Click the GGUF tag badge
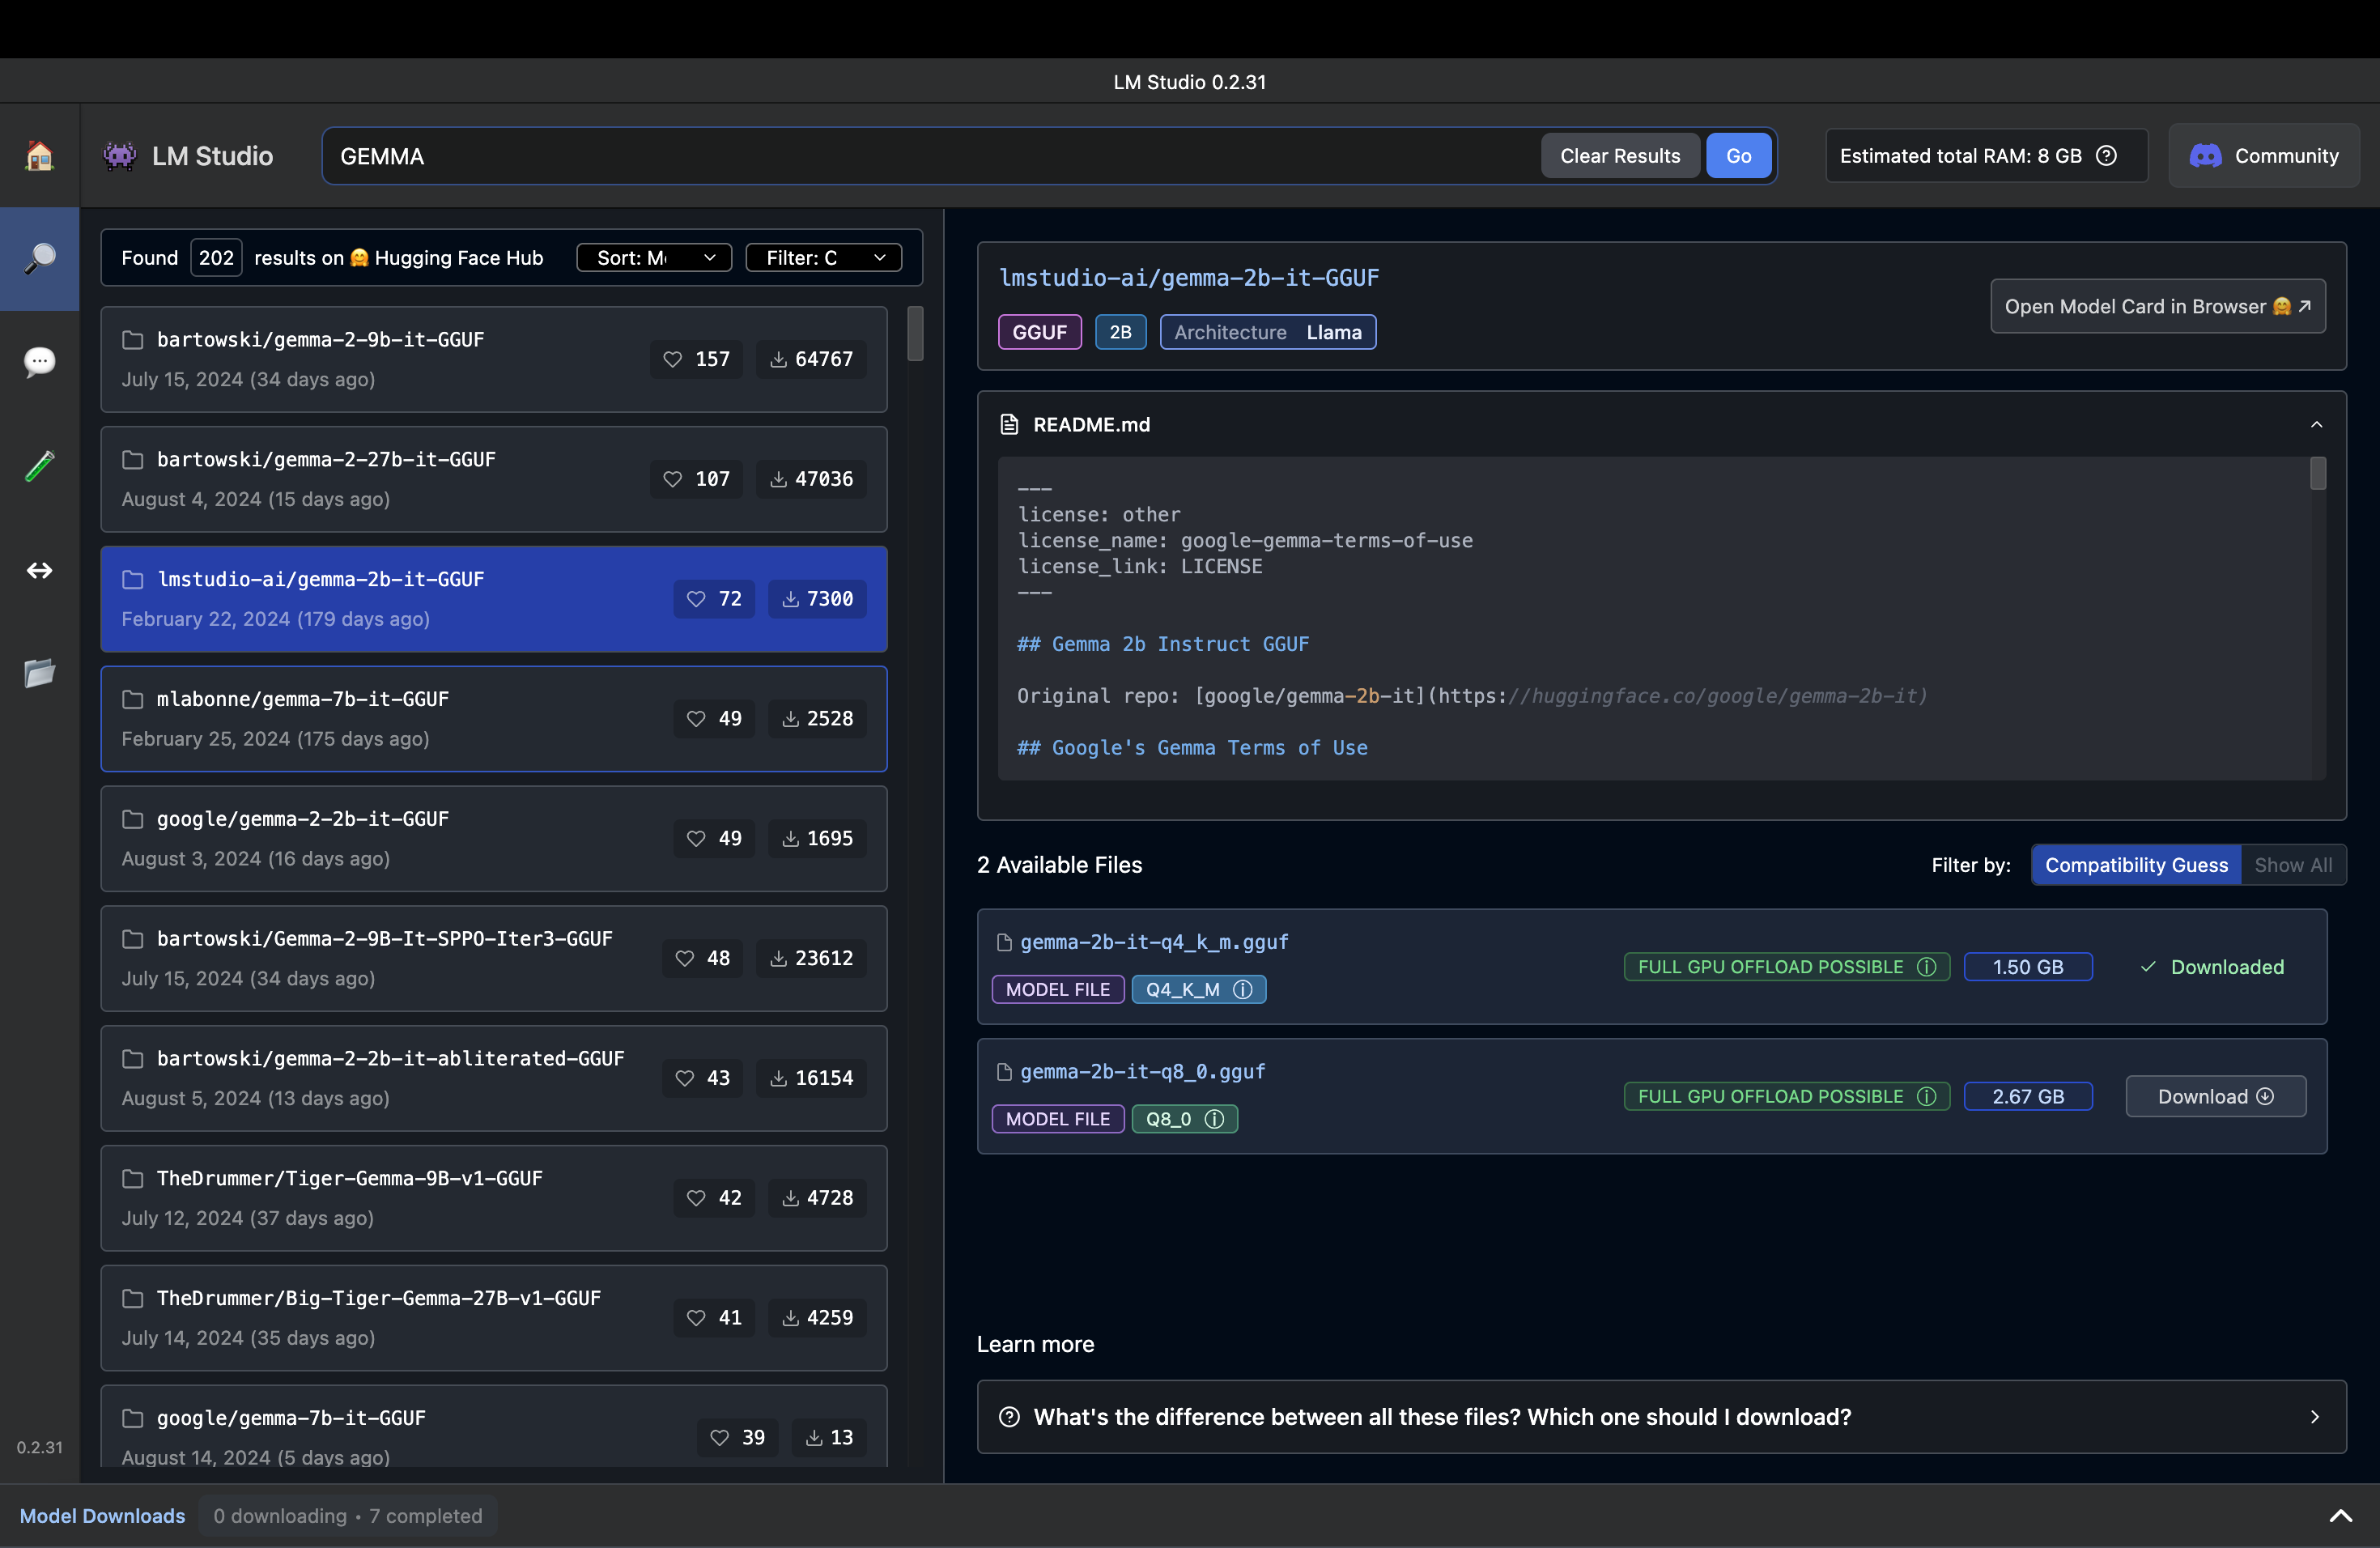 pos(1039,332)
